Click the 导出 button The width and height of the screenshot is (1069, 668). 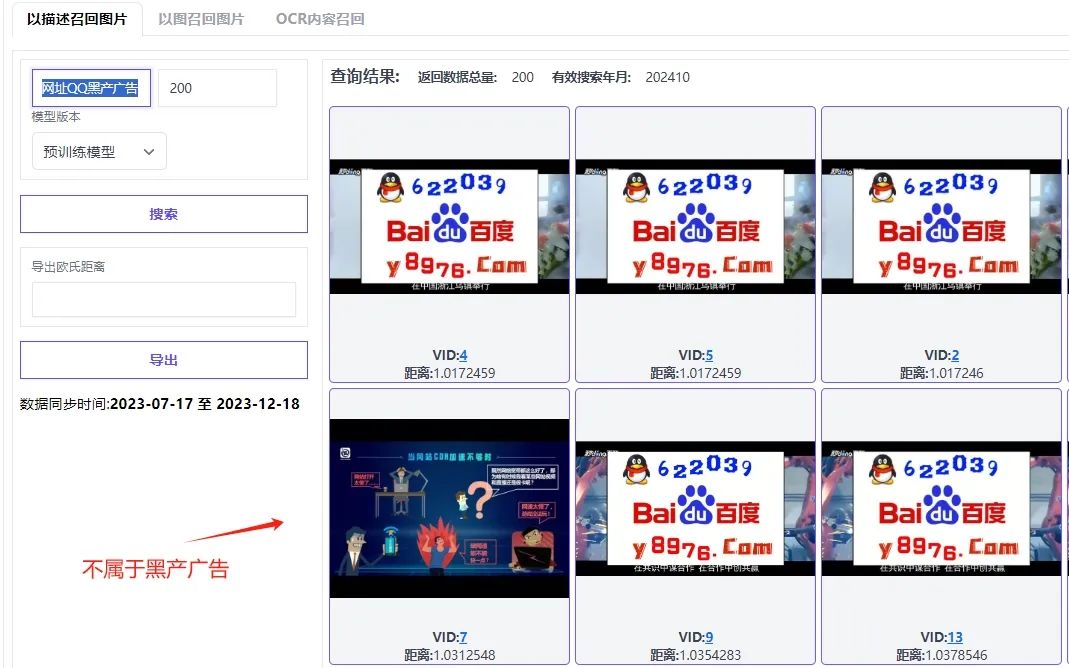pyautogui.click(x=164, y=360)
